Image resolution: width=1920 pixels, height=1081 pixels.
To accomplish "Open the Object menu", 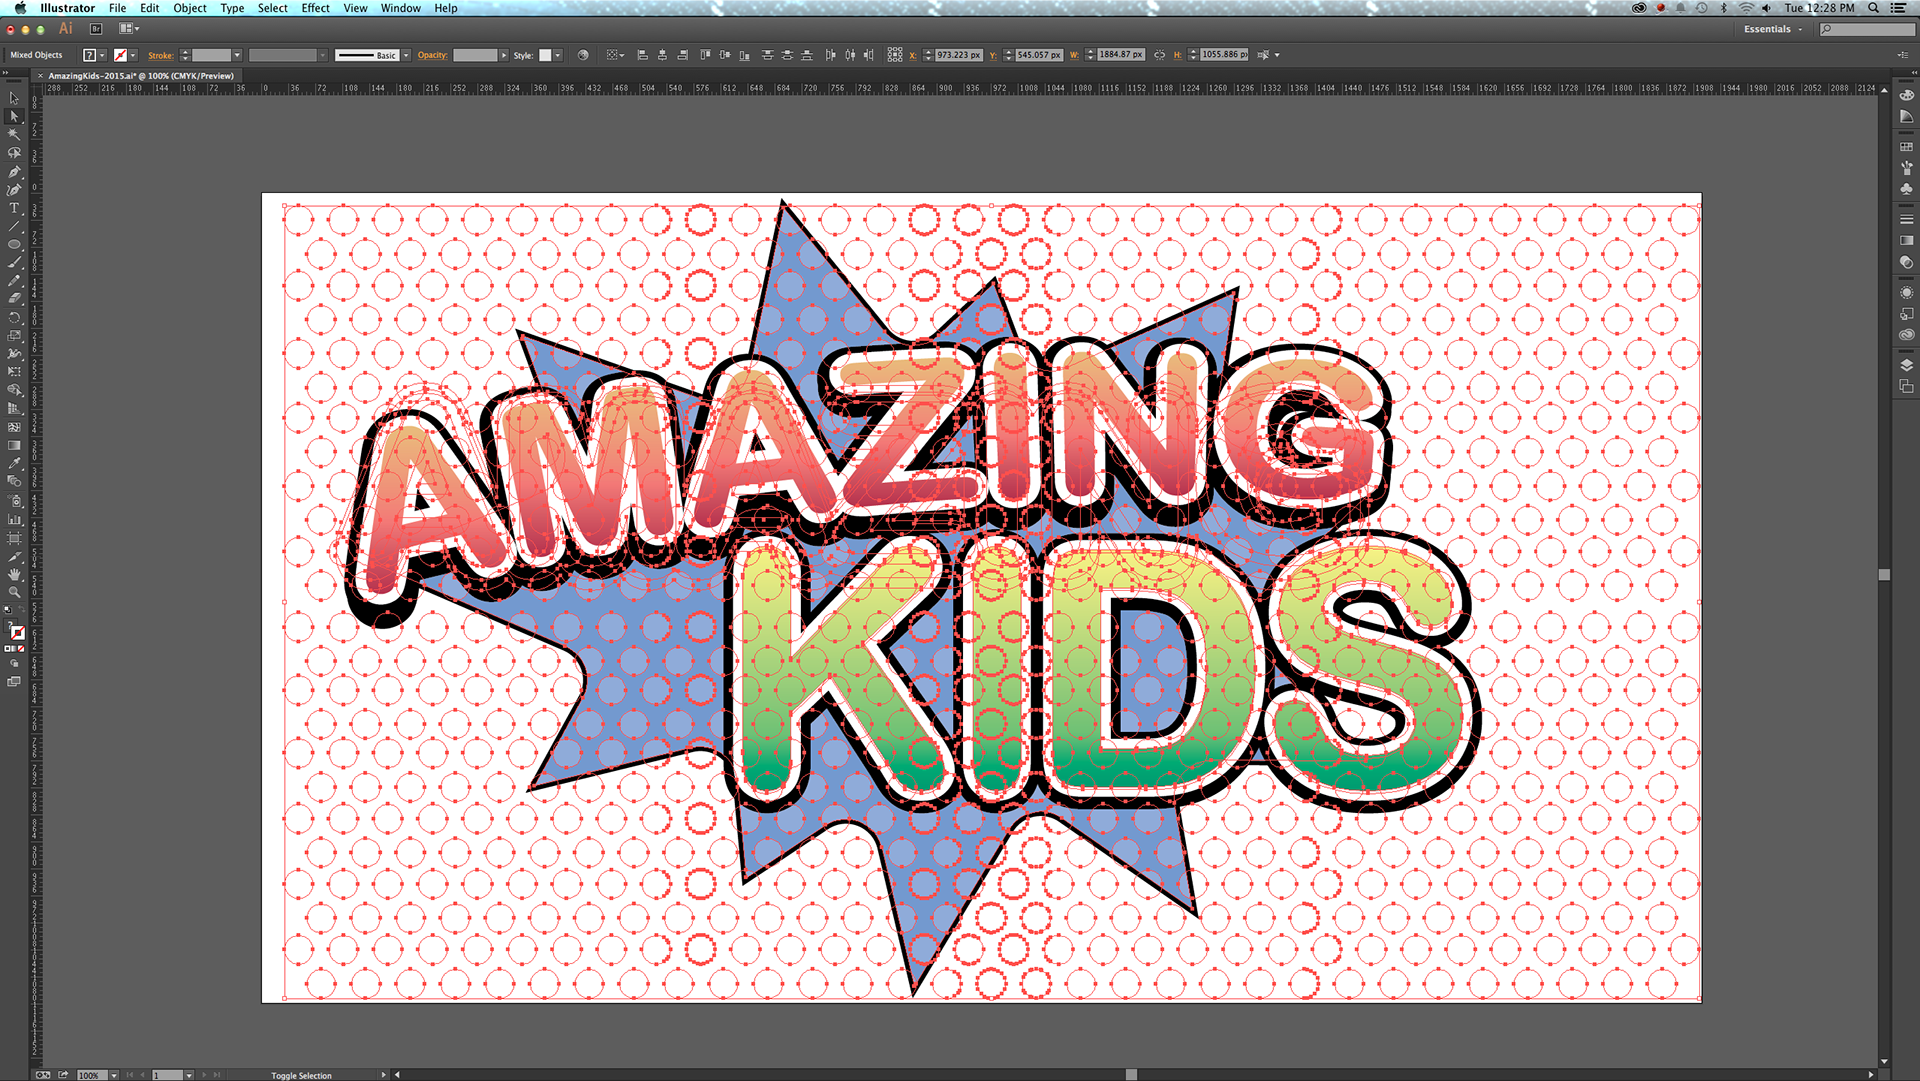I will pyautogui.click(x=189, y=8).
